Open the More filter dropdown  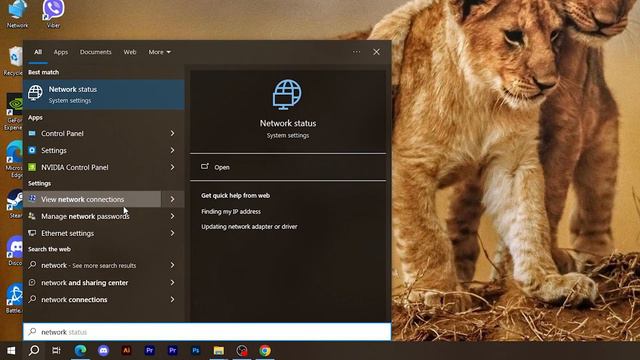click(x=160, y=52)
